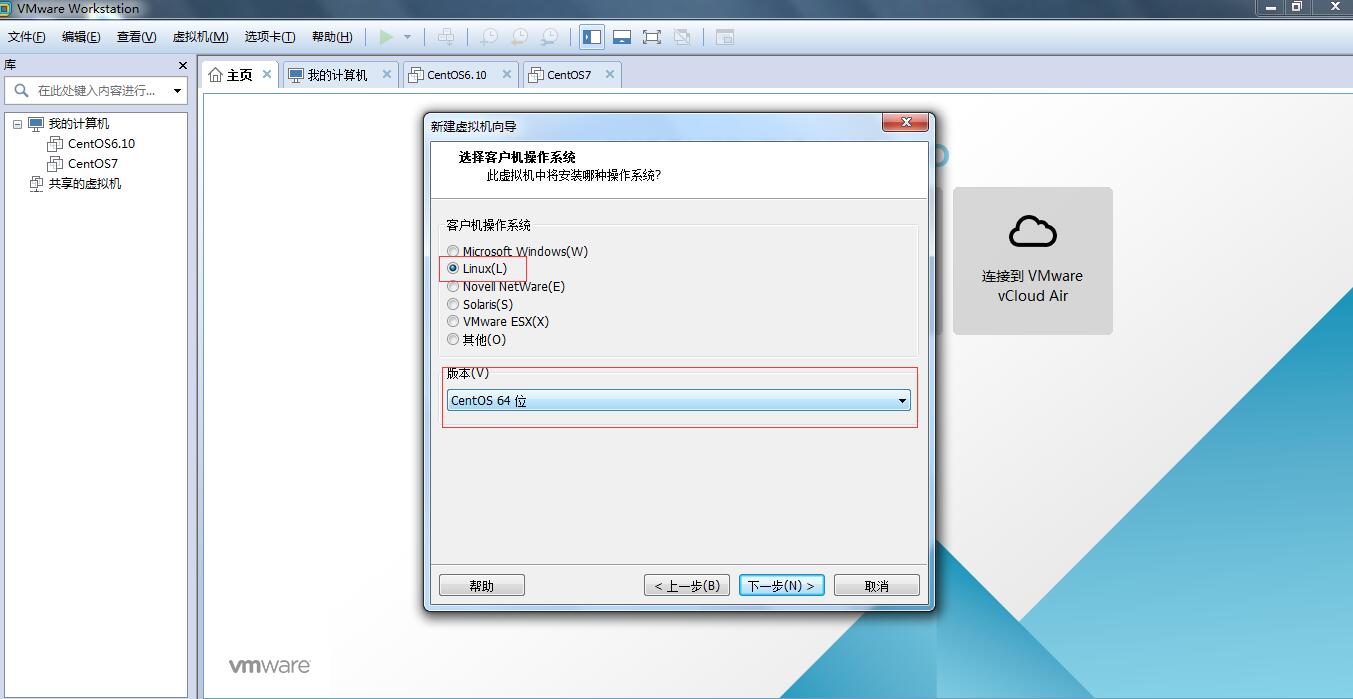Select the Novell NetWare(E) radio button
Screen dimensions: 1353x699
453,286
